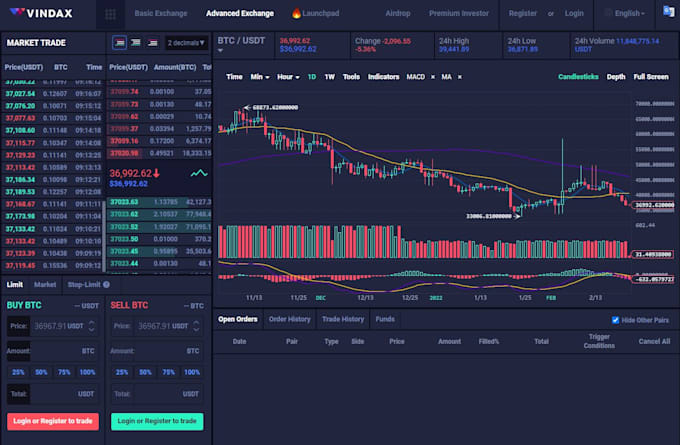Open the Order History tab
The height and width of the screenshot is (445, 680).
[x=289, y=319]
